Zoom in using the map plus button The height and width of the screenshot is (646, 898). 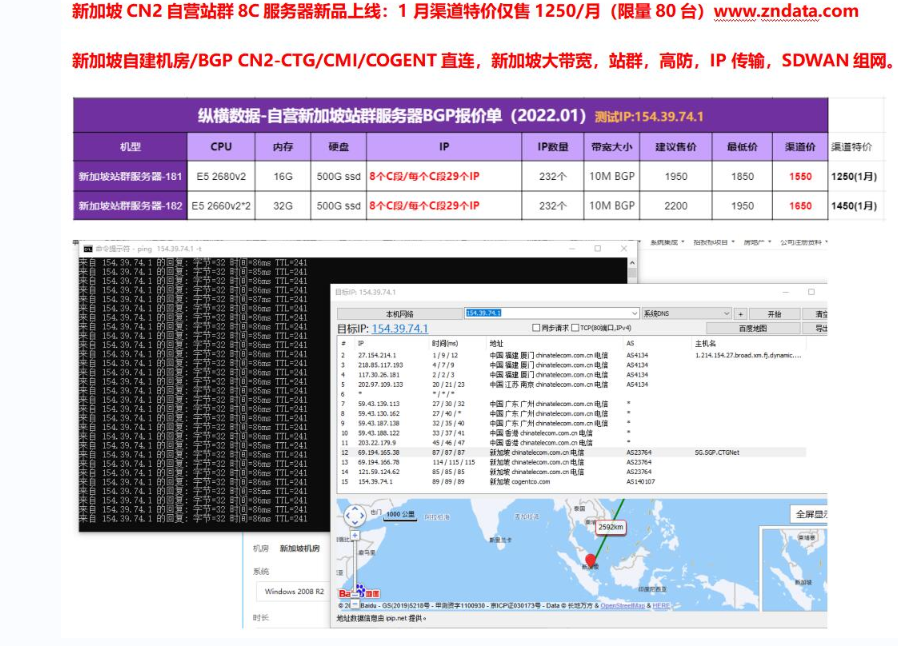click(x=355, y=535)
